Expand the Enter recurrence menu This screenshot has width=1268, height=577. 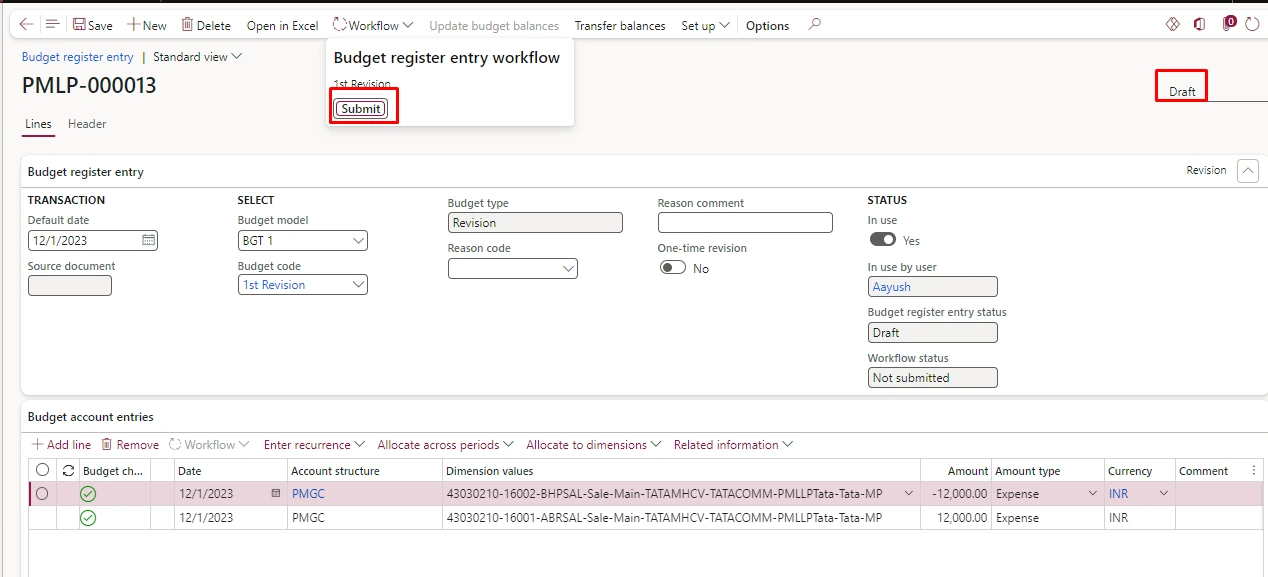tap(313, 445)
